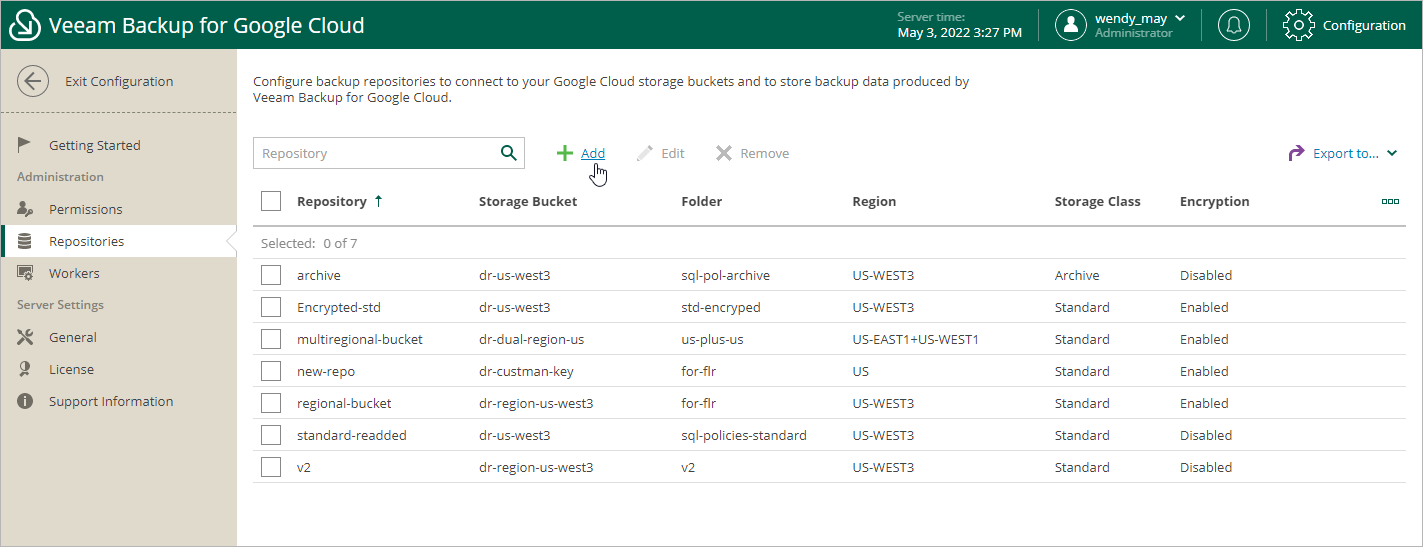This screenshot has width=1423, height=547.
Task: Select the 'multiregional-bucket' repository name
Action: pos(360,339)
